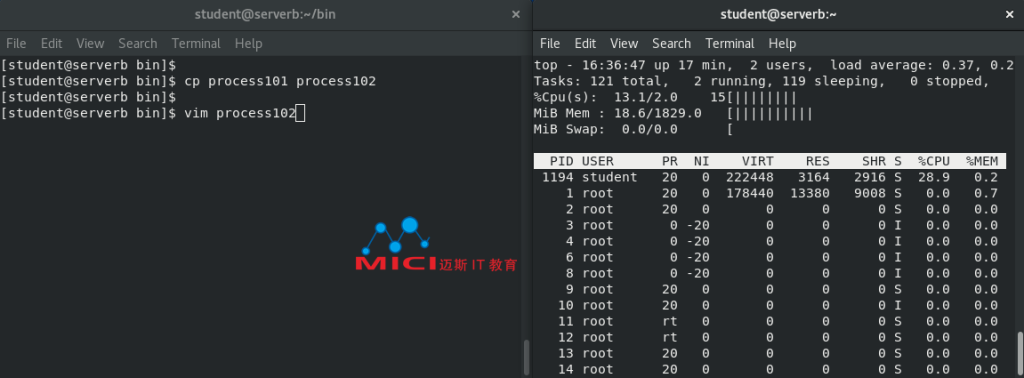Click the %MEM column header
The image size is (1024, 378).
[982, 161]
